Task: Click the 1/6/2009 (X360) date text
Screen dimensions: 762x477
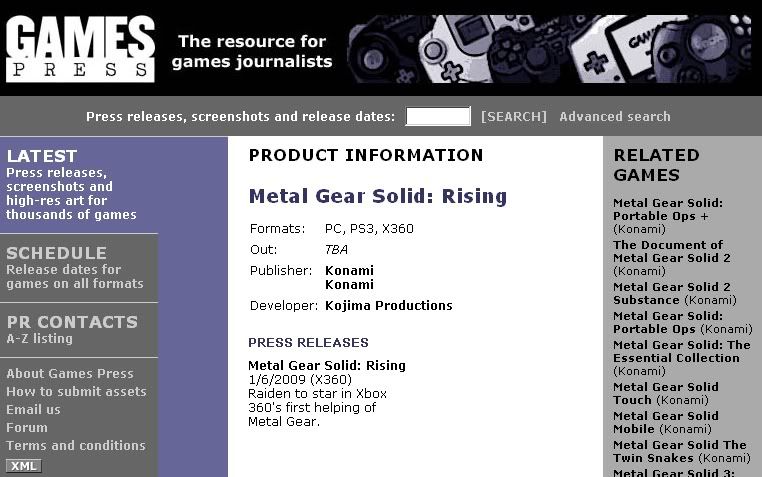Action: pyautogui.click(x=299, y=379)
